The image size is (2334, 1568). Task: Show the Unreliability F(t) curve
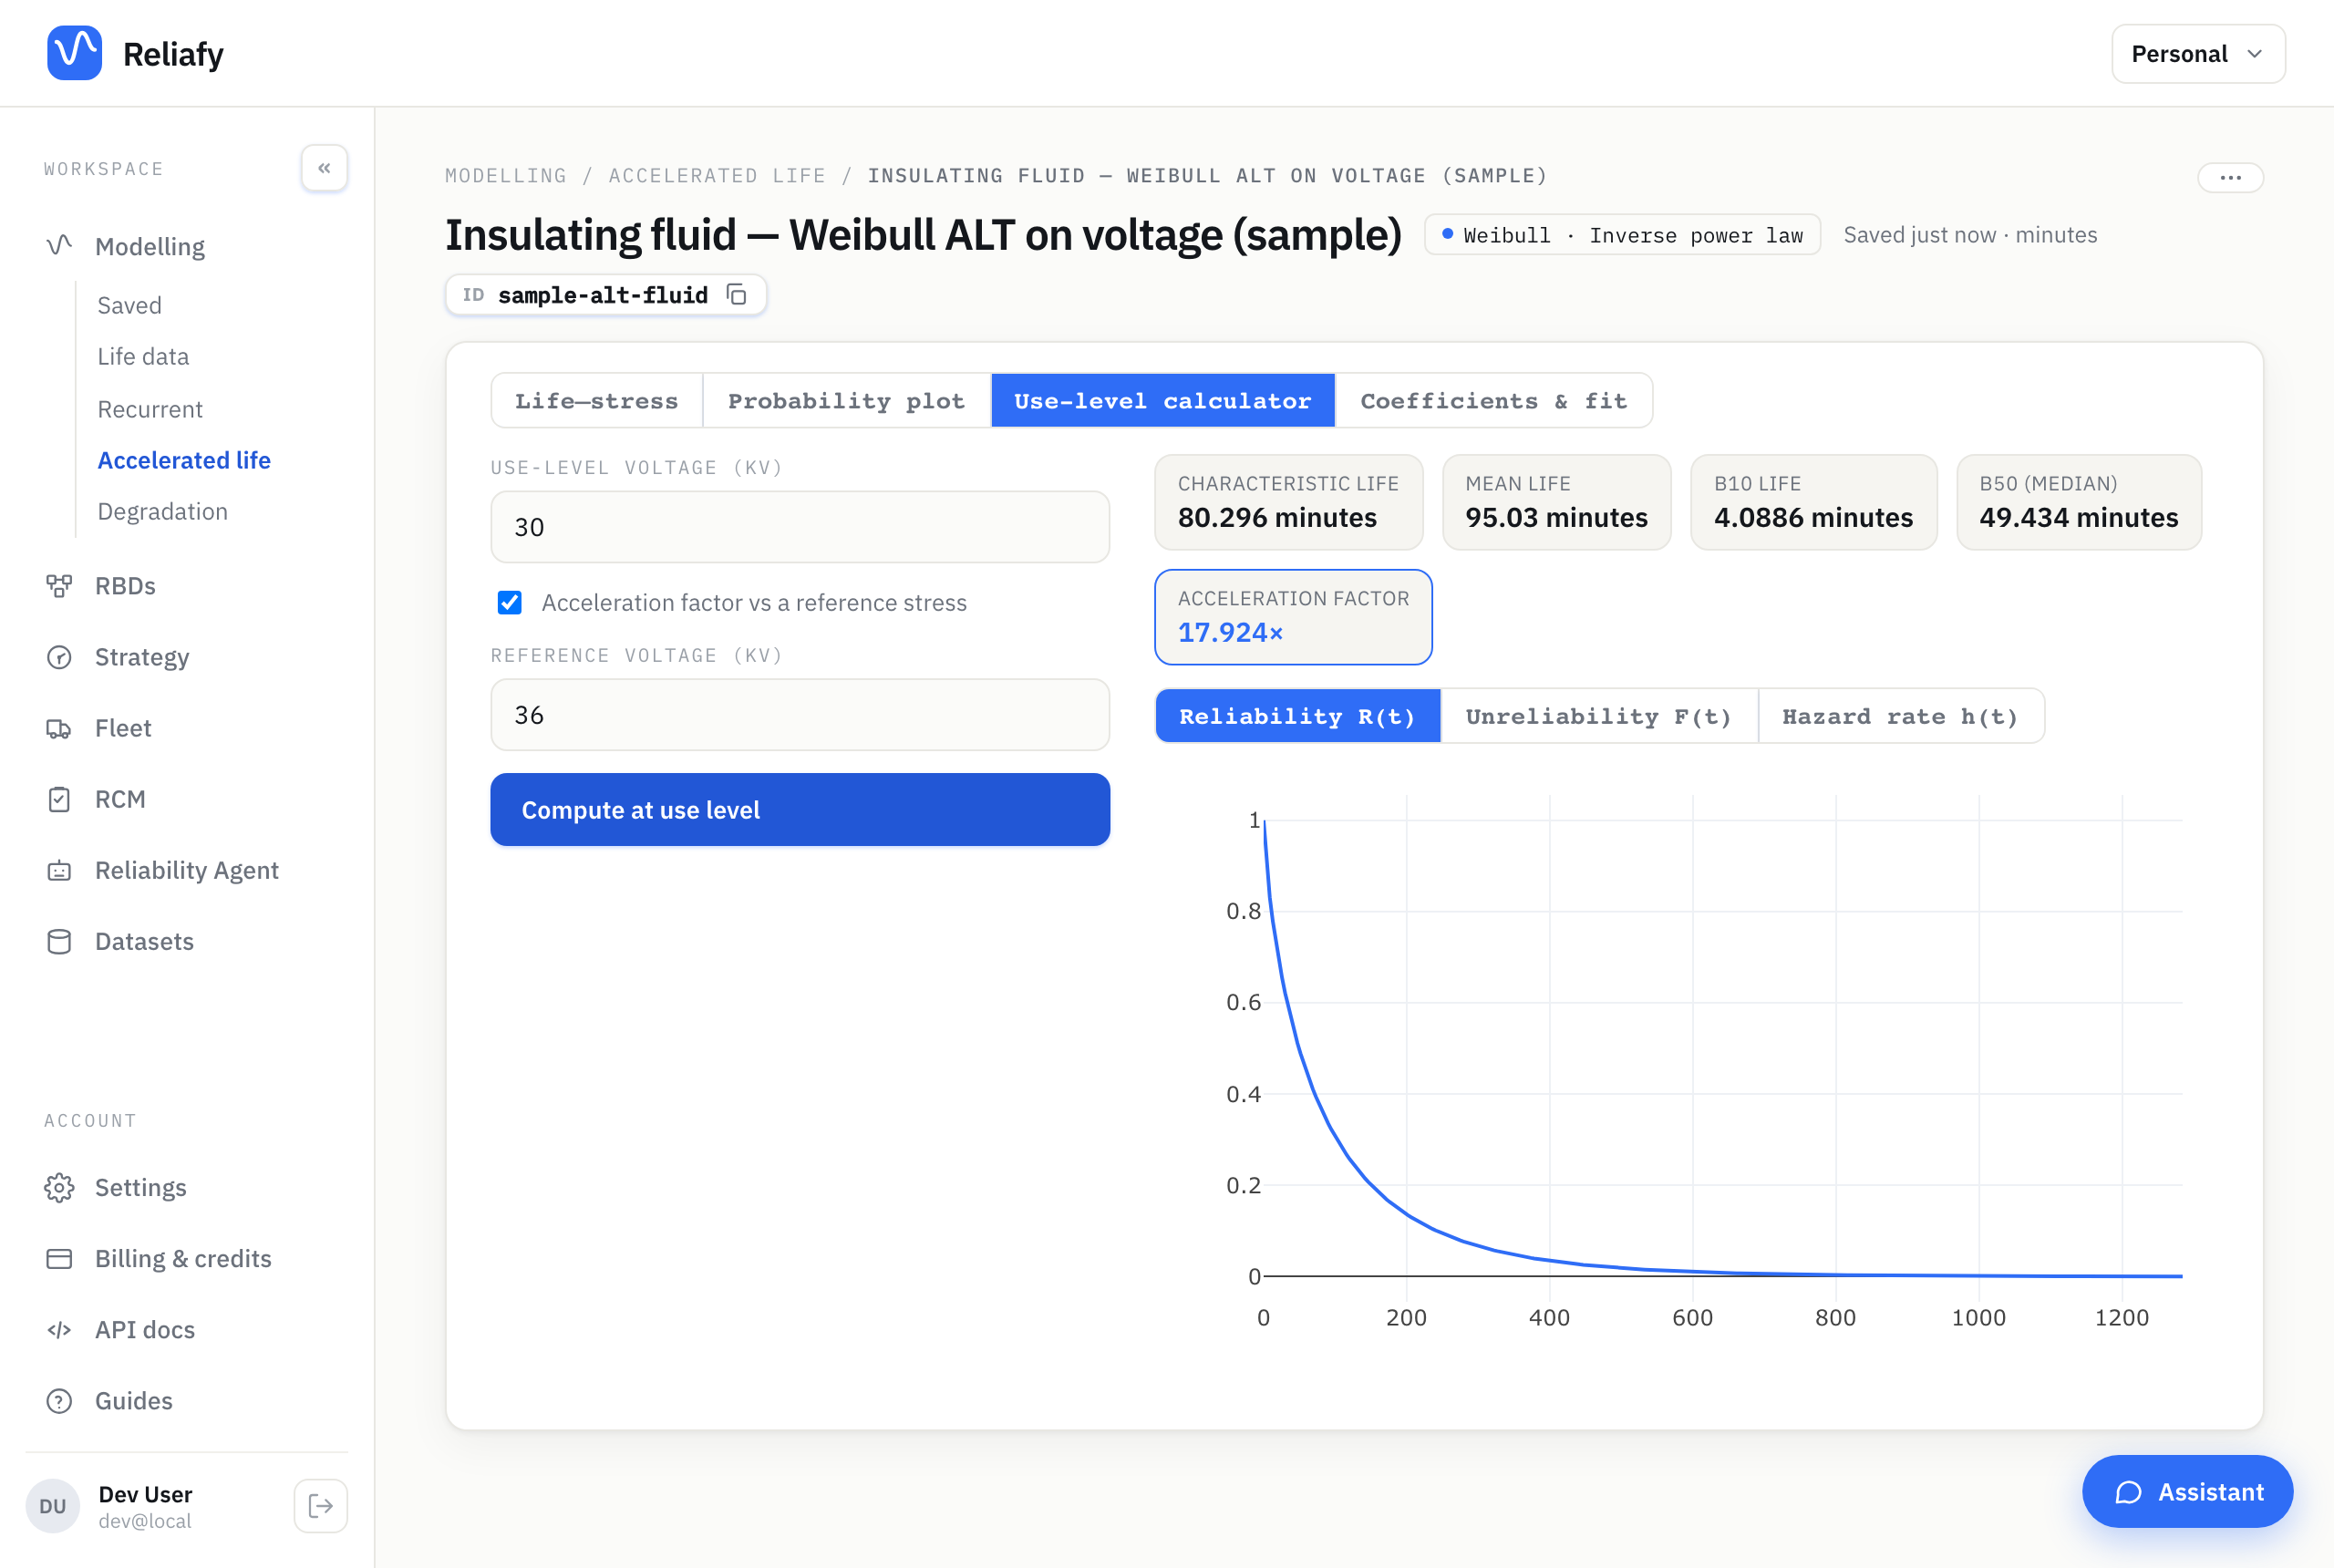(x=1599, y=716)
